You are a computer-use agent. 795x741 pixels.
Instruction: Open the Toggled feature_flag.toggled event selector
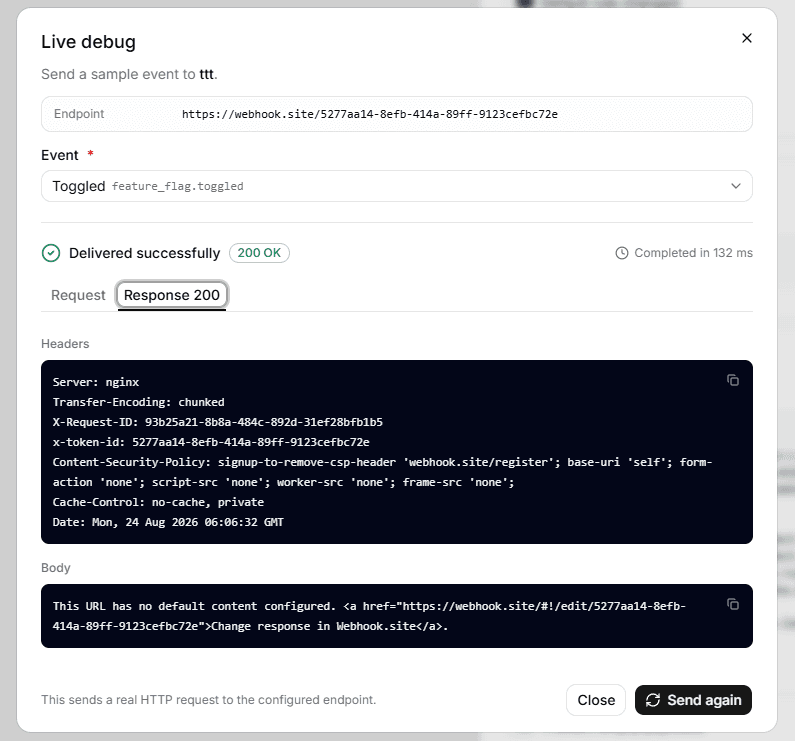click(x=396, y=186)
